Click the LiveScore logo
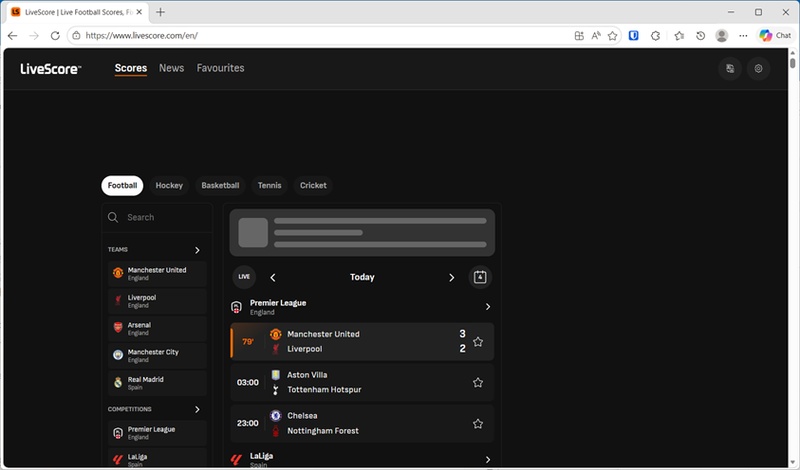Image resolution: width=800 pixels, height=470 pixels. pos(51,68)
